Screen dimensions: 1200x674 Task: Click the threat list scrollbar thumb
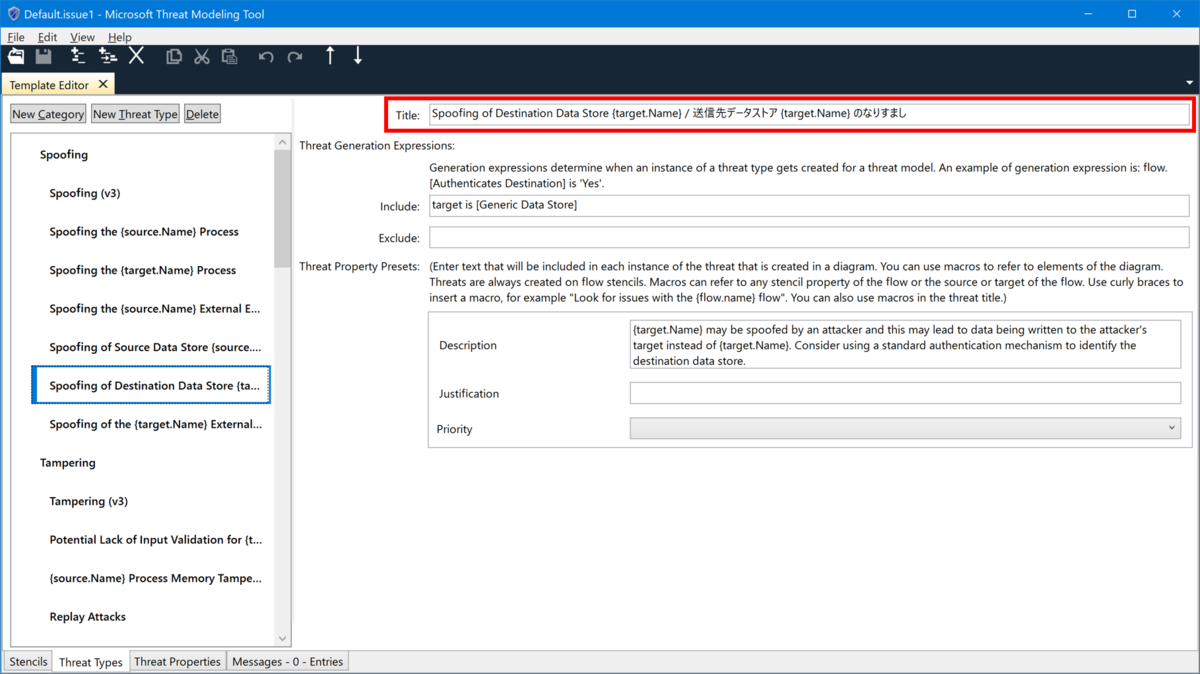pos(282,208)
